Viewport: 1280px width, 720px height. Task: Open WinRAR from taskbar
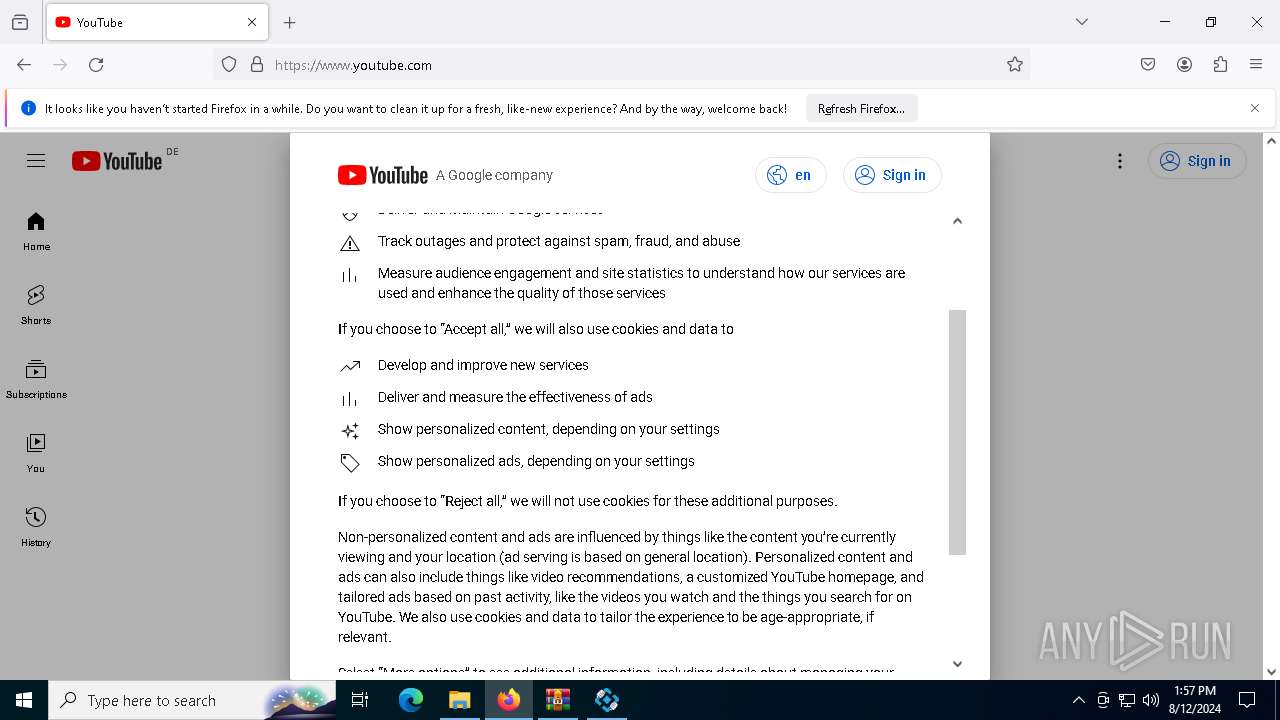[557, 700]
